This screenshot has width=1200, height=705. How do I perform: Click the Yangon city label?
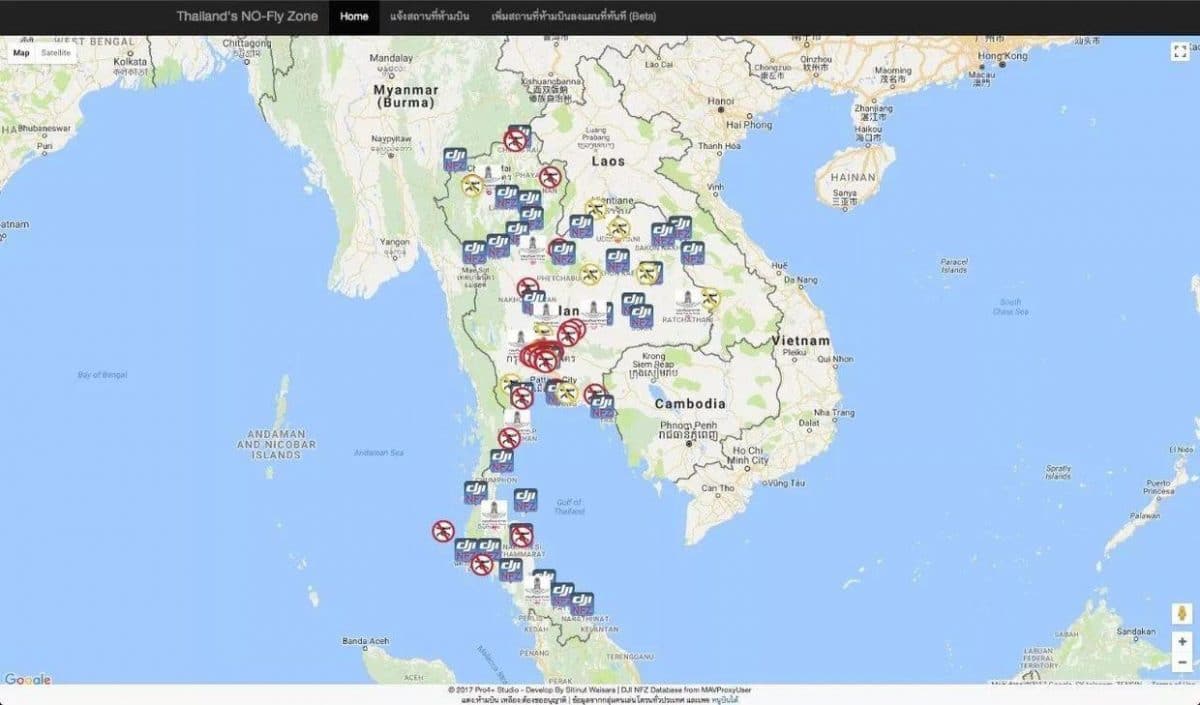coord(395,241)
